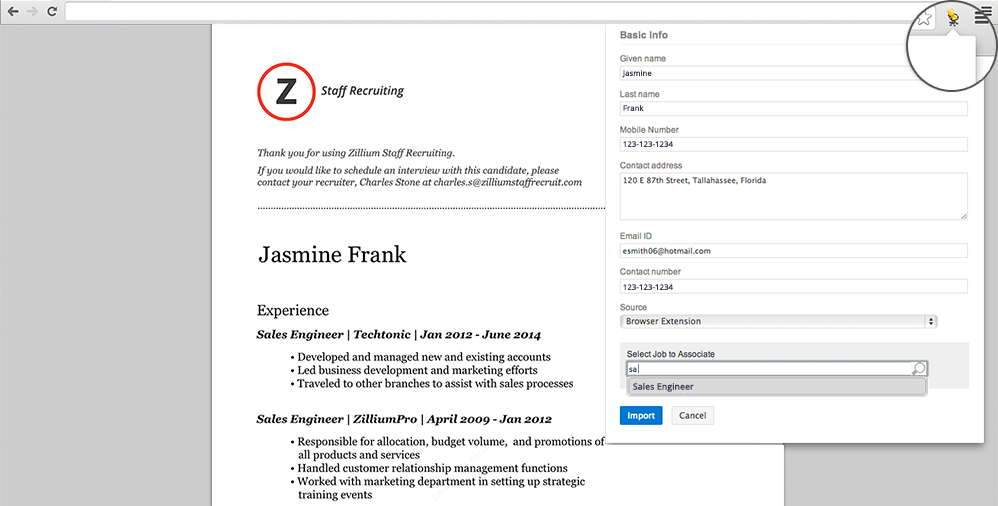Screen dimensions: 998x506
Task: Focus the Mobile Number field
Action: point(793,144)
